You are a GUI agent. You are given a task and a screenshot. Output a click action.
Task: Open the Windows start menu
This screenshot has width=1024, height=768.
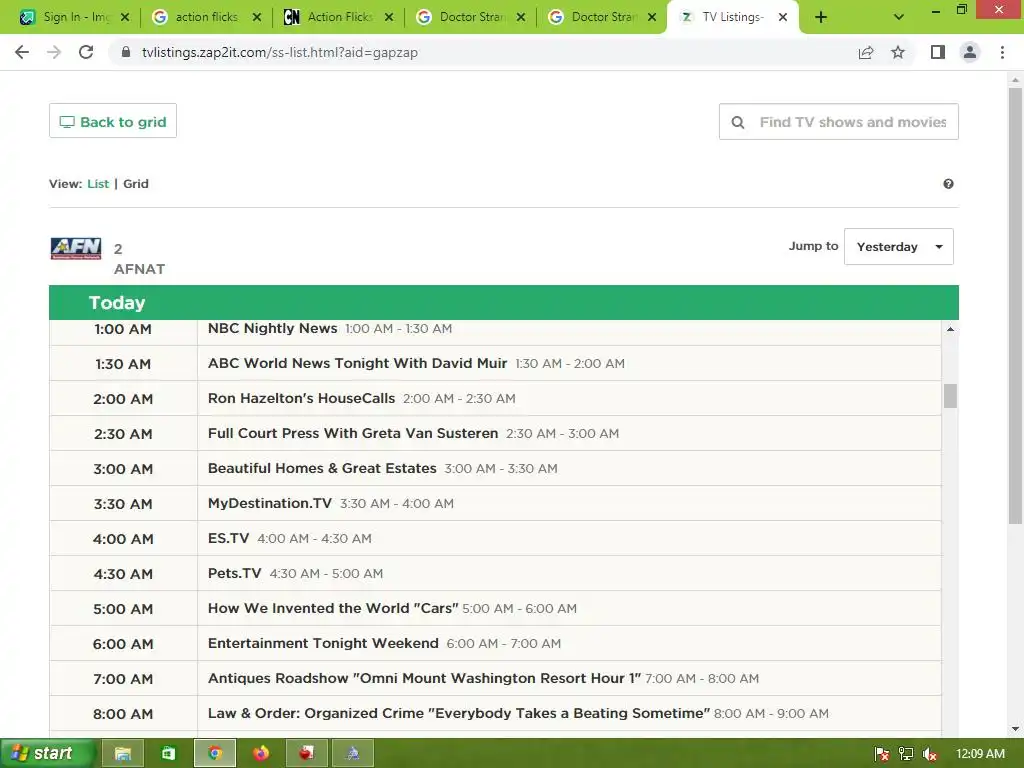point(46,754)
